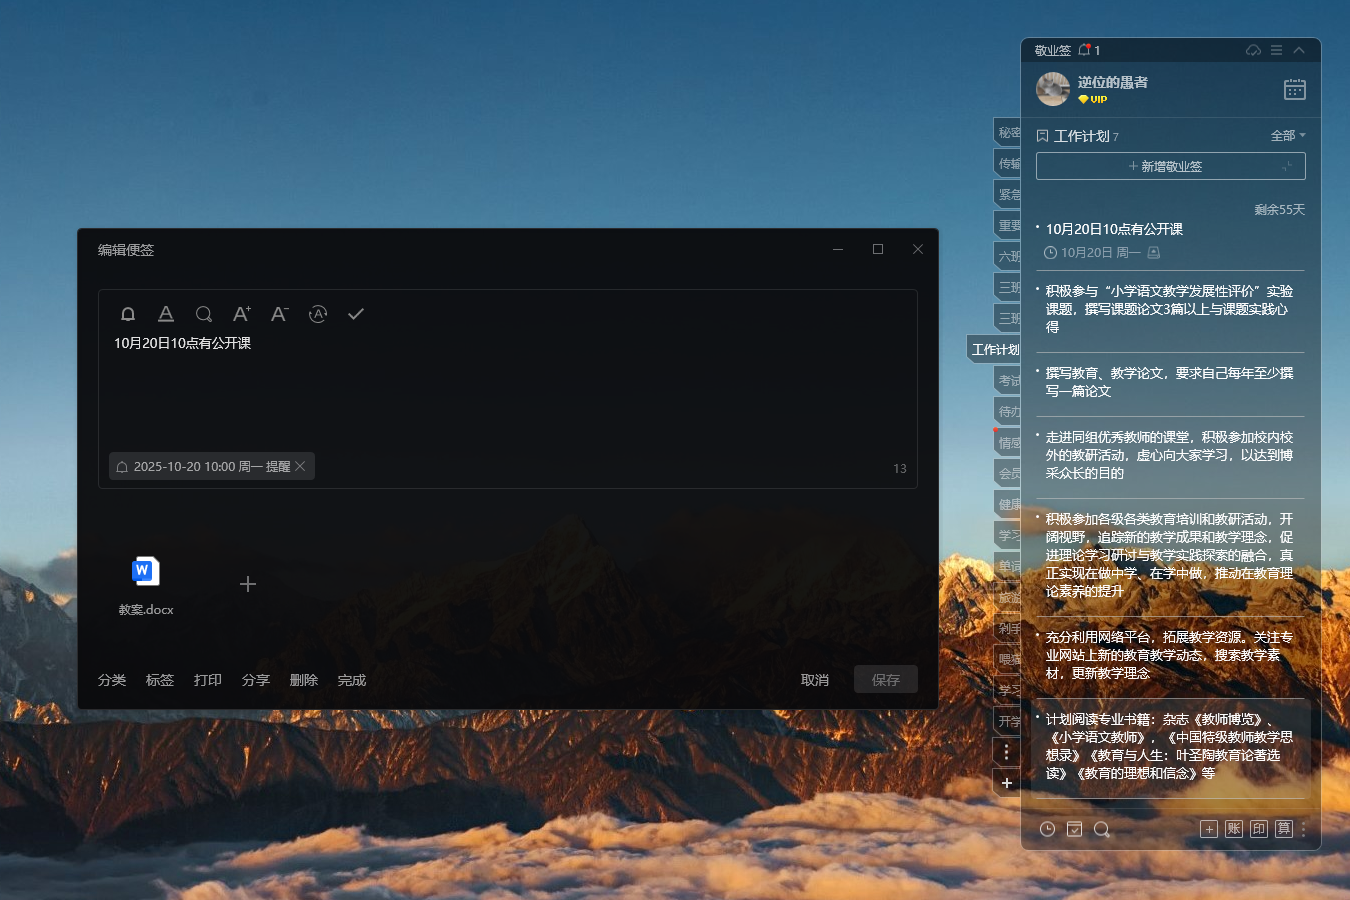Click 取消 to cancel editing
The height and width of the screenshot is (900, 1350).
tap(815, 680)
